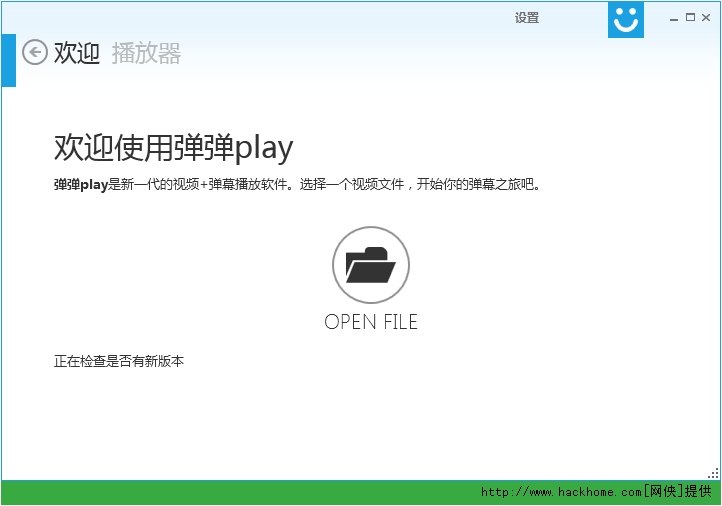The width and height of the screenshot is (722, 506).
Task: Click the back arrow circle icon
Action: (35, 52)
